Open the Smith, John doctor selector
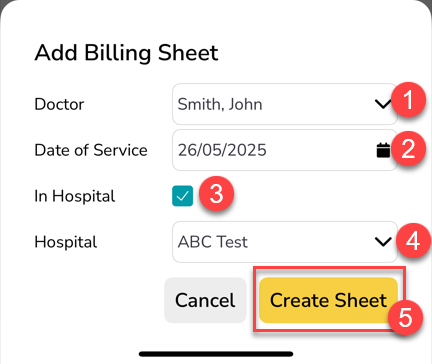Image resolution: width=432 pixels, height=364 pixels. pos(285,104)
